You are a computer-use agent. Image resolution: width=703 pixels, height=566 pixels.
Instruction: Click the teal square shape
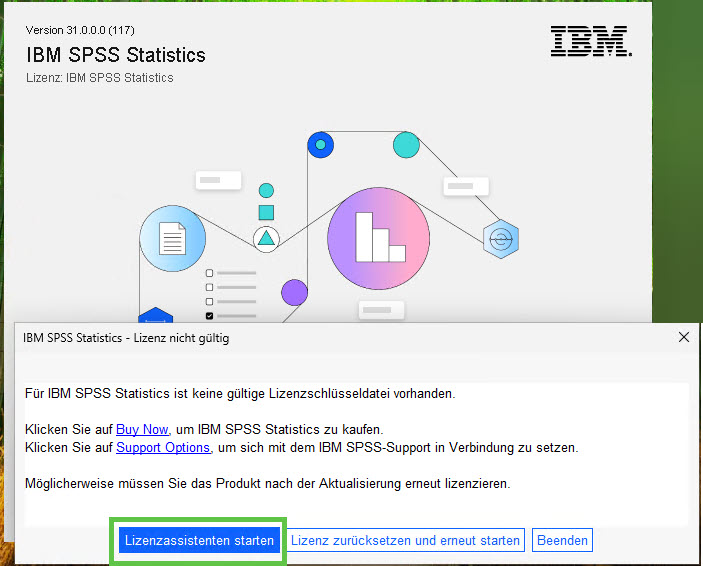pyautogui.click(x=266, y=212)
